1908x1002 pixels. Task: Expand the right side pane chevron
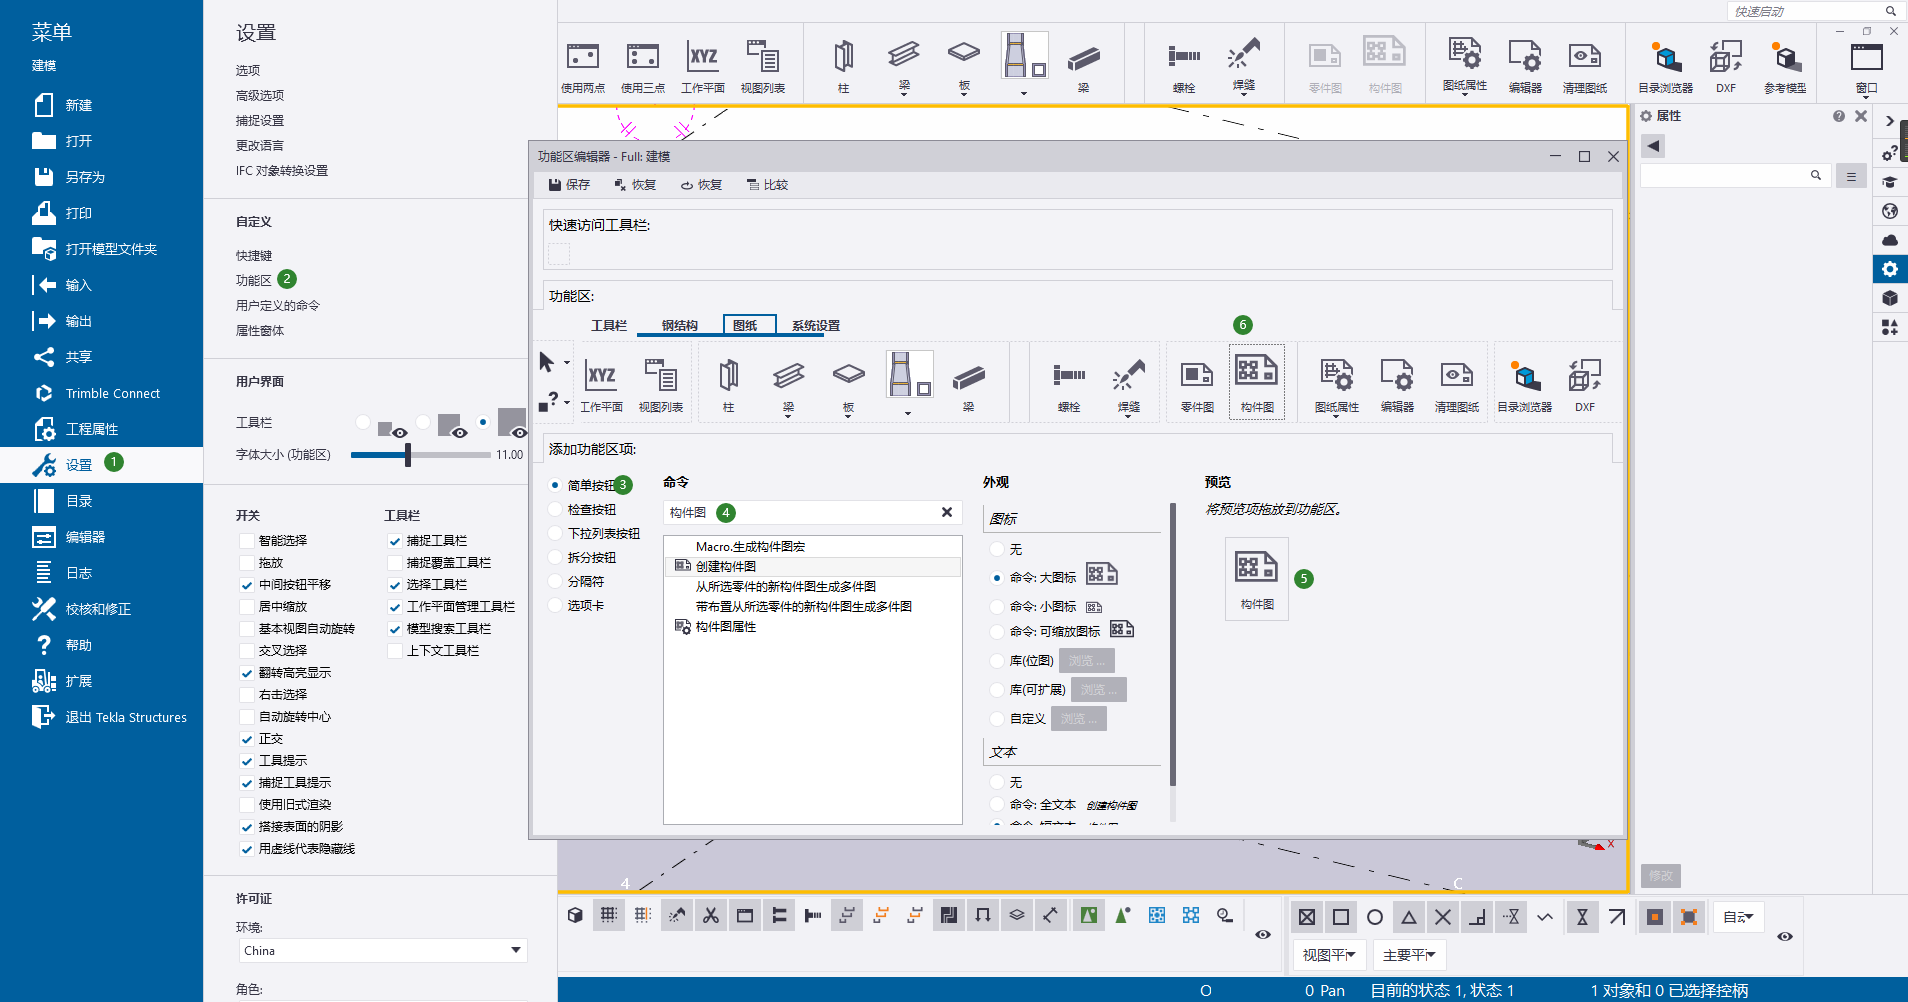tap(1890, 121)
